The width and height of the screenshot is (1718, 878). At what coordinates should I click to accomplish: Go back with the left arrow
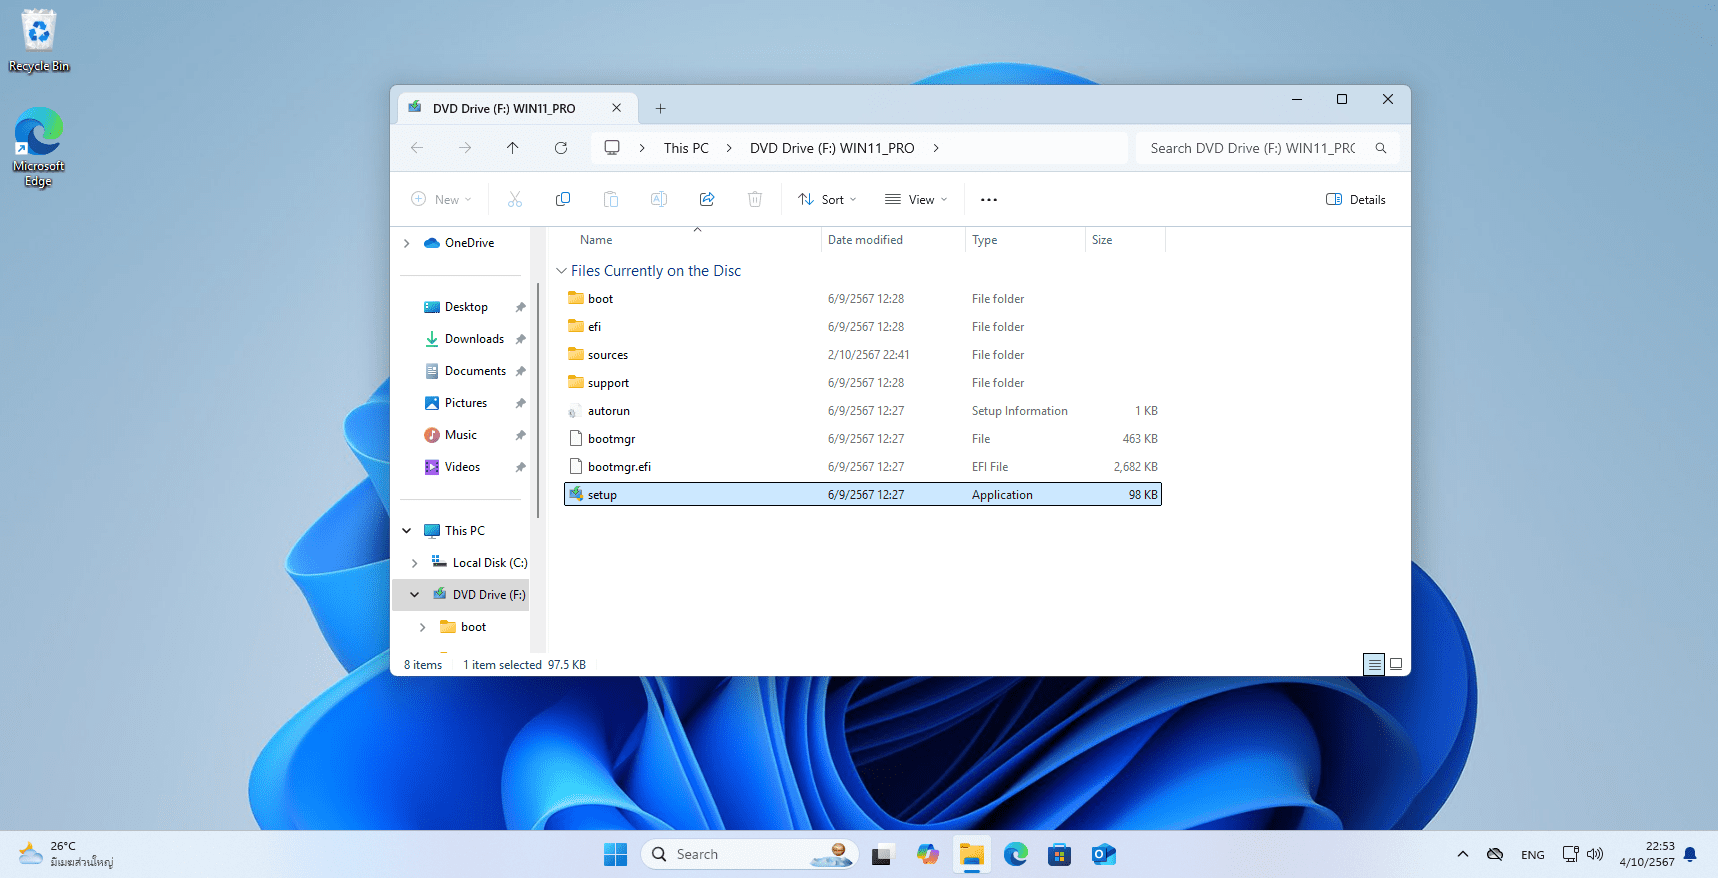417,148
